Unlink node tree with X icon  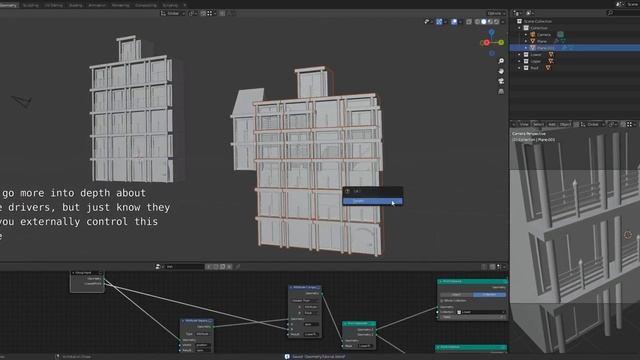(229, 267)
